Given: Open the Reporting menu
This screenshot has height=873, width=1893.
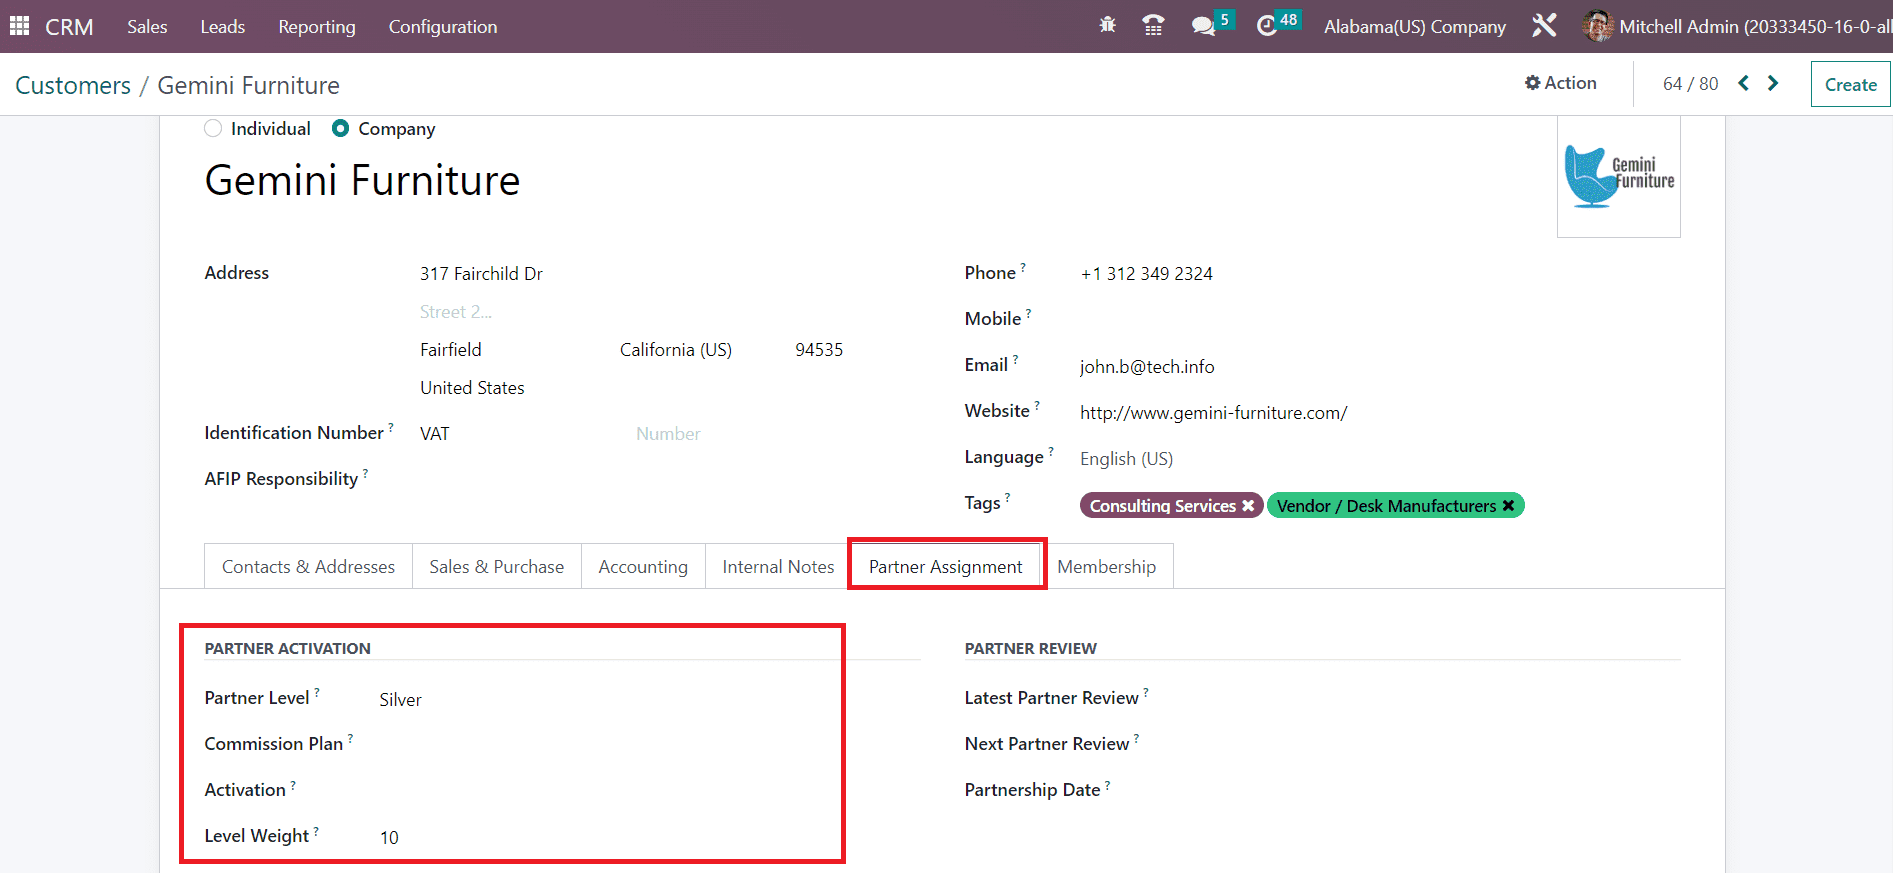Looking at the screenshot, I should (x=317, y=27).
